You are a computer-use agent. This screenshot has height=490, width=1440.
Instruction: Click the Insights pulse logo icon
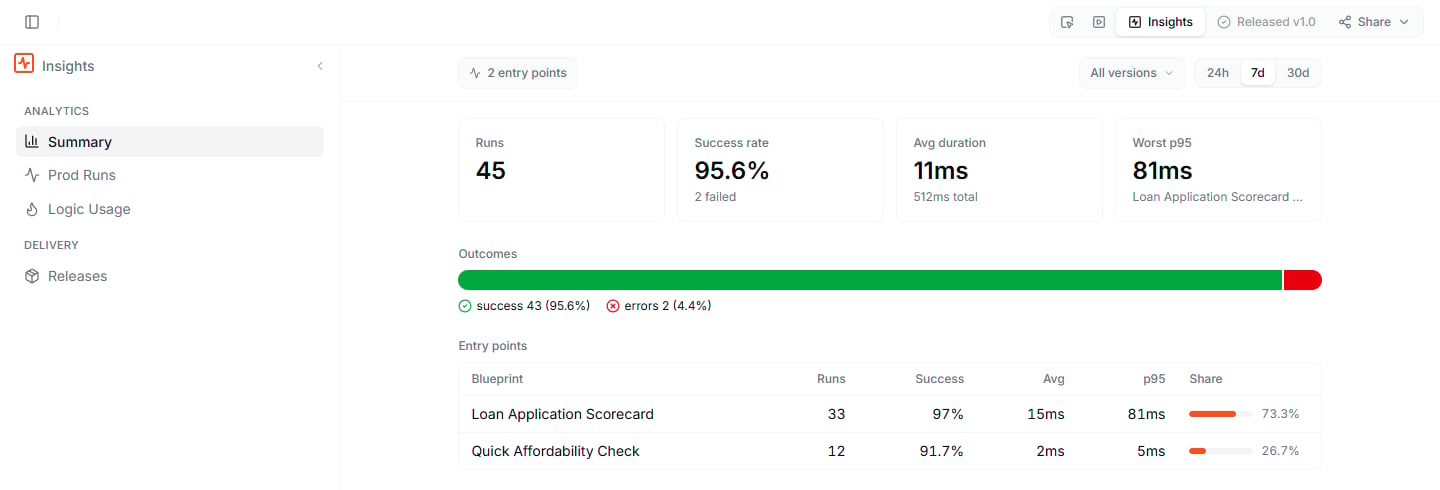24,64
